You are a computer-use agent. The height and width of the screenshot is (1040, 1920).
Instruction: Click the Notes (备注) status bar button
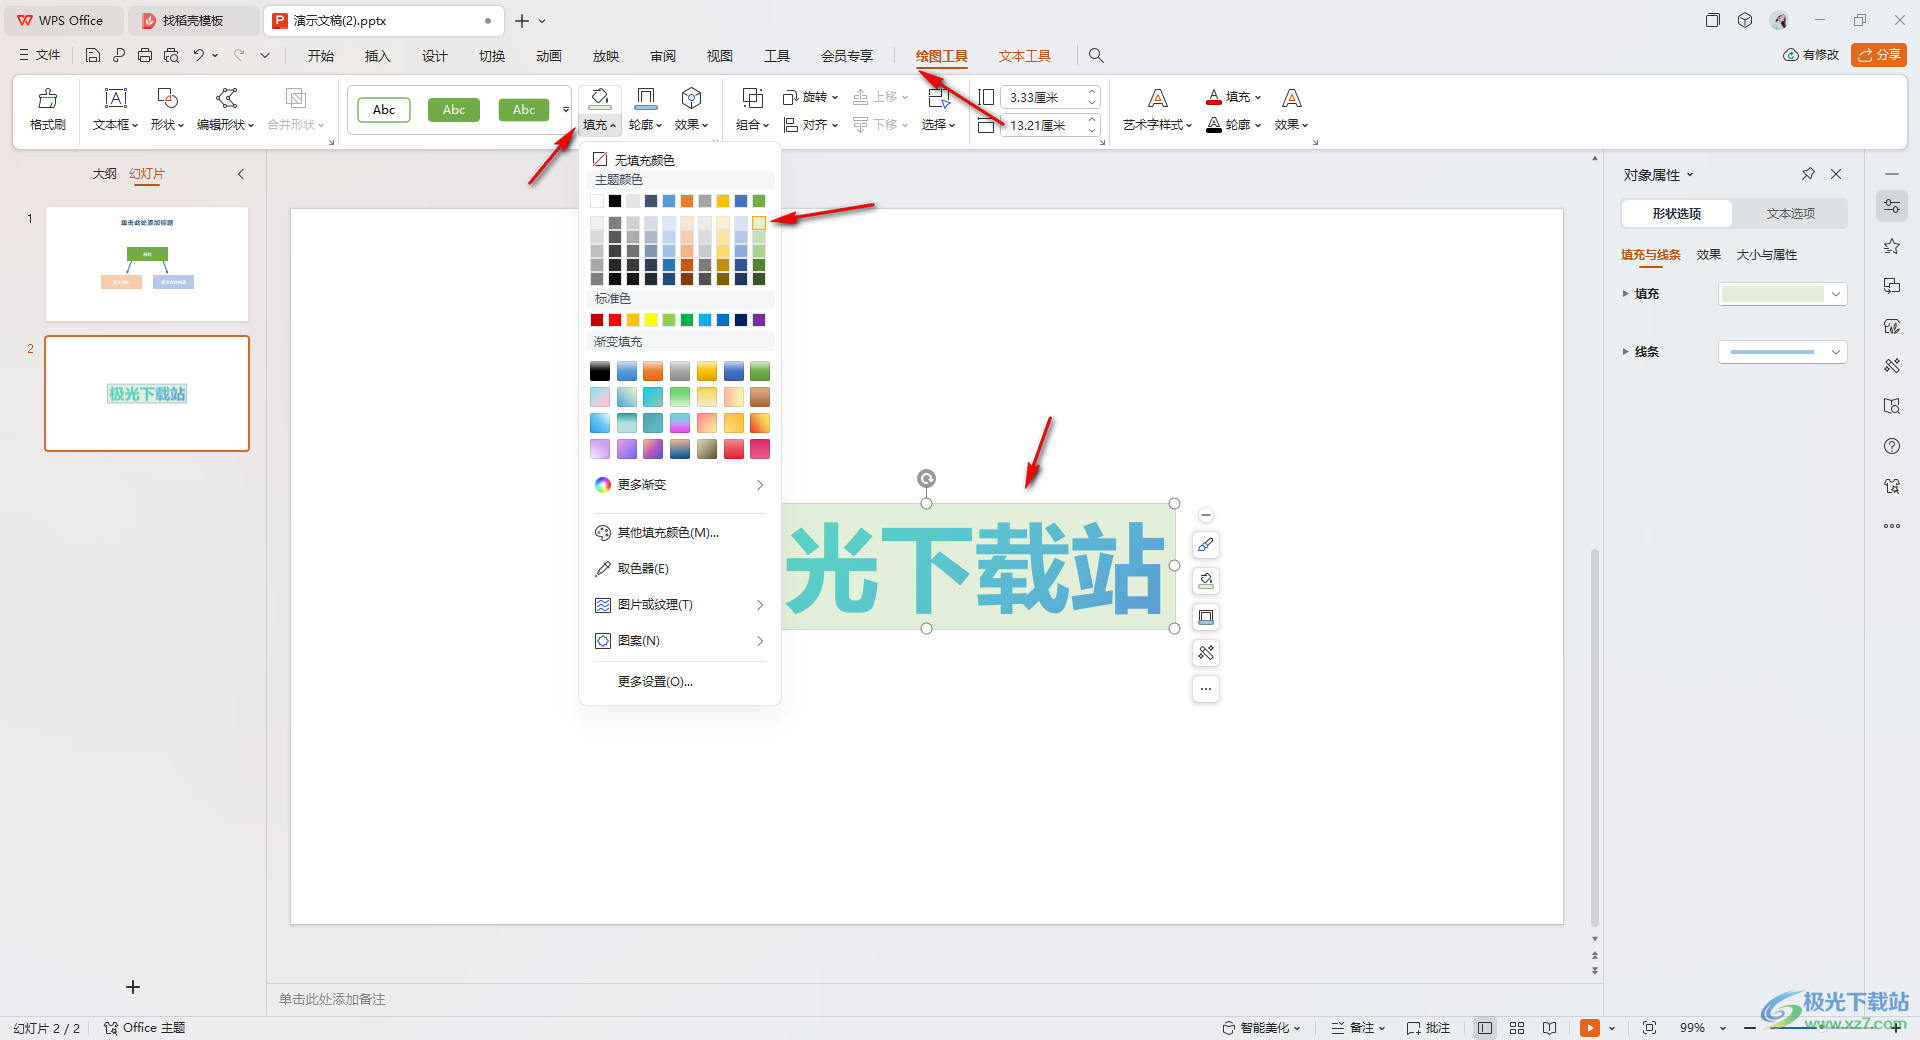click(x=1358, y=1028)
